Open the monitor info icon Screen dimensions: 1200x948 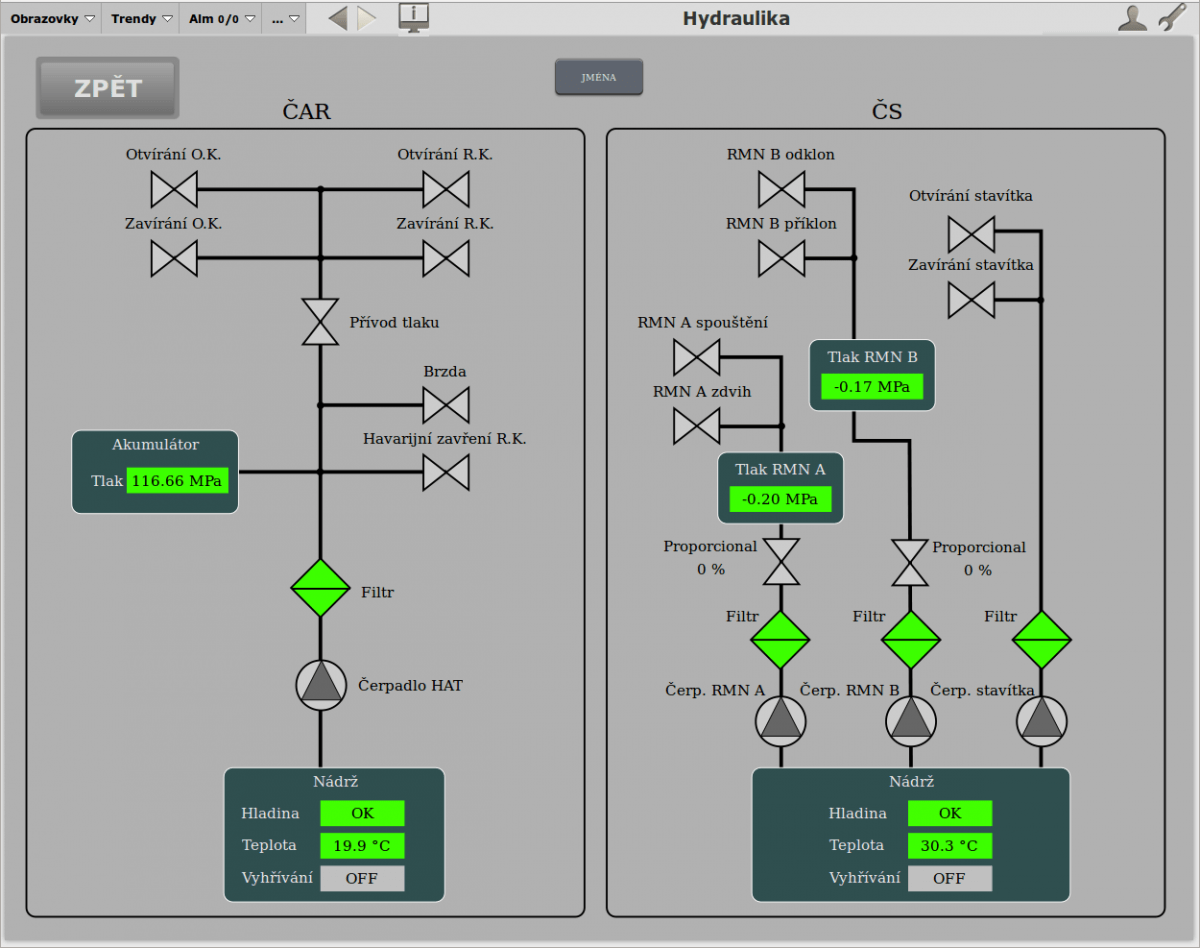point(413,17)
